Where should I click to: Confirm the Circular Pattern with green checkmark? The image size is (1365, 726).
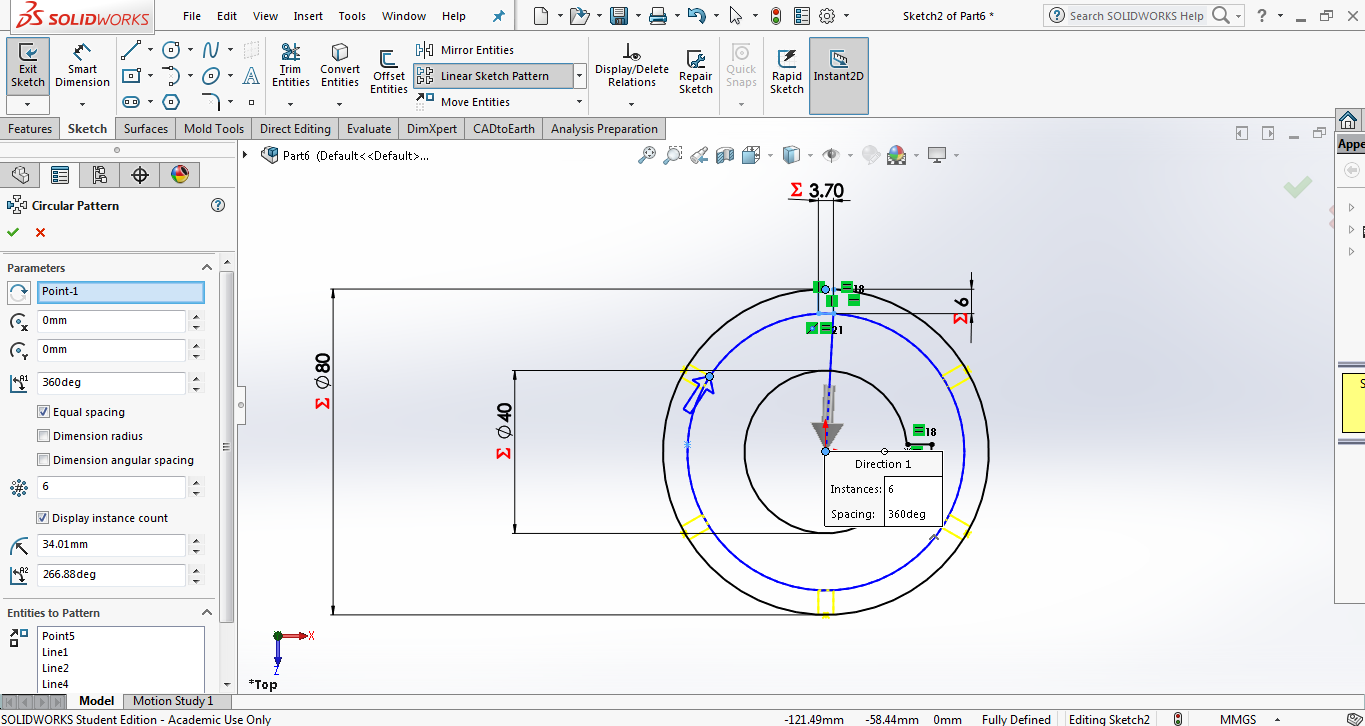[x=13, y=232]
